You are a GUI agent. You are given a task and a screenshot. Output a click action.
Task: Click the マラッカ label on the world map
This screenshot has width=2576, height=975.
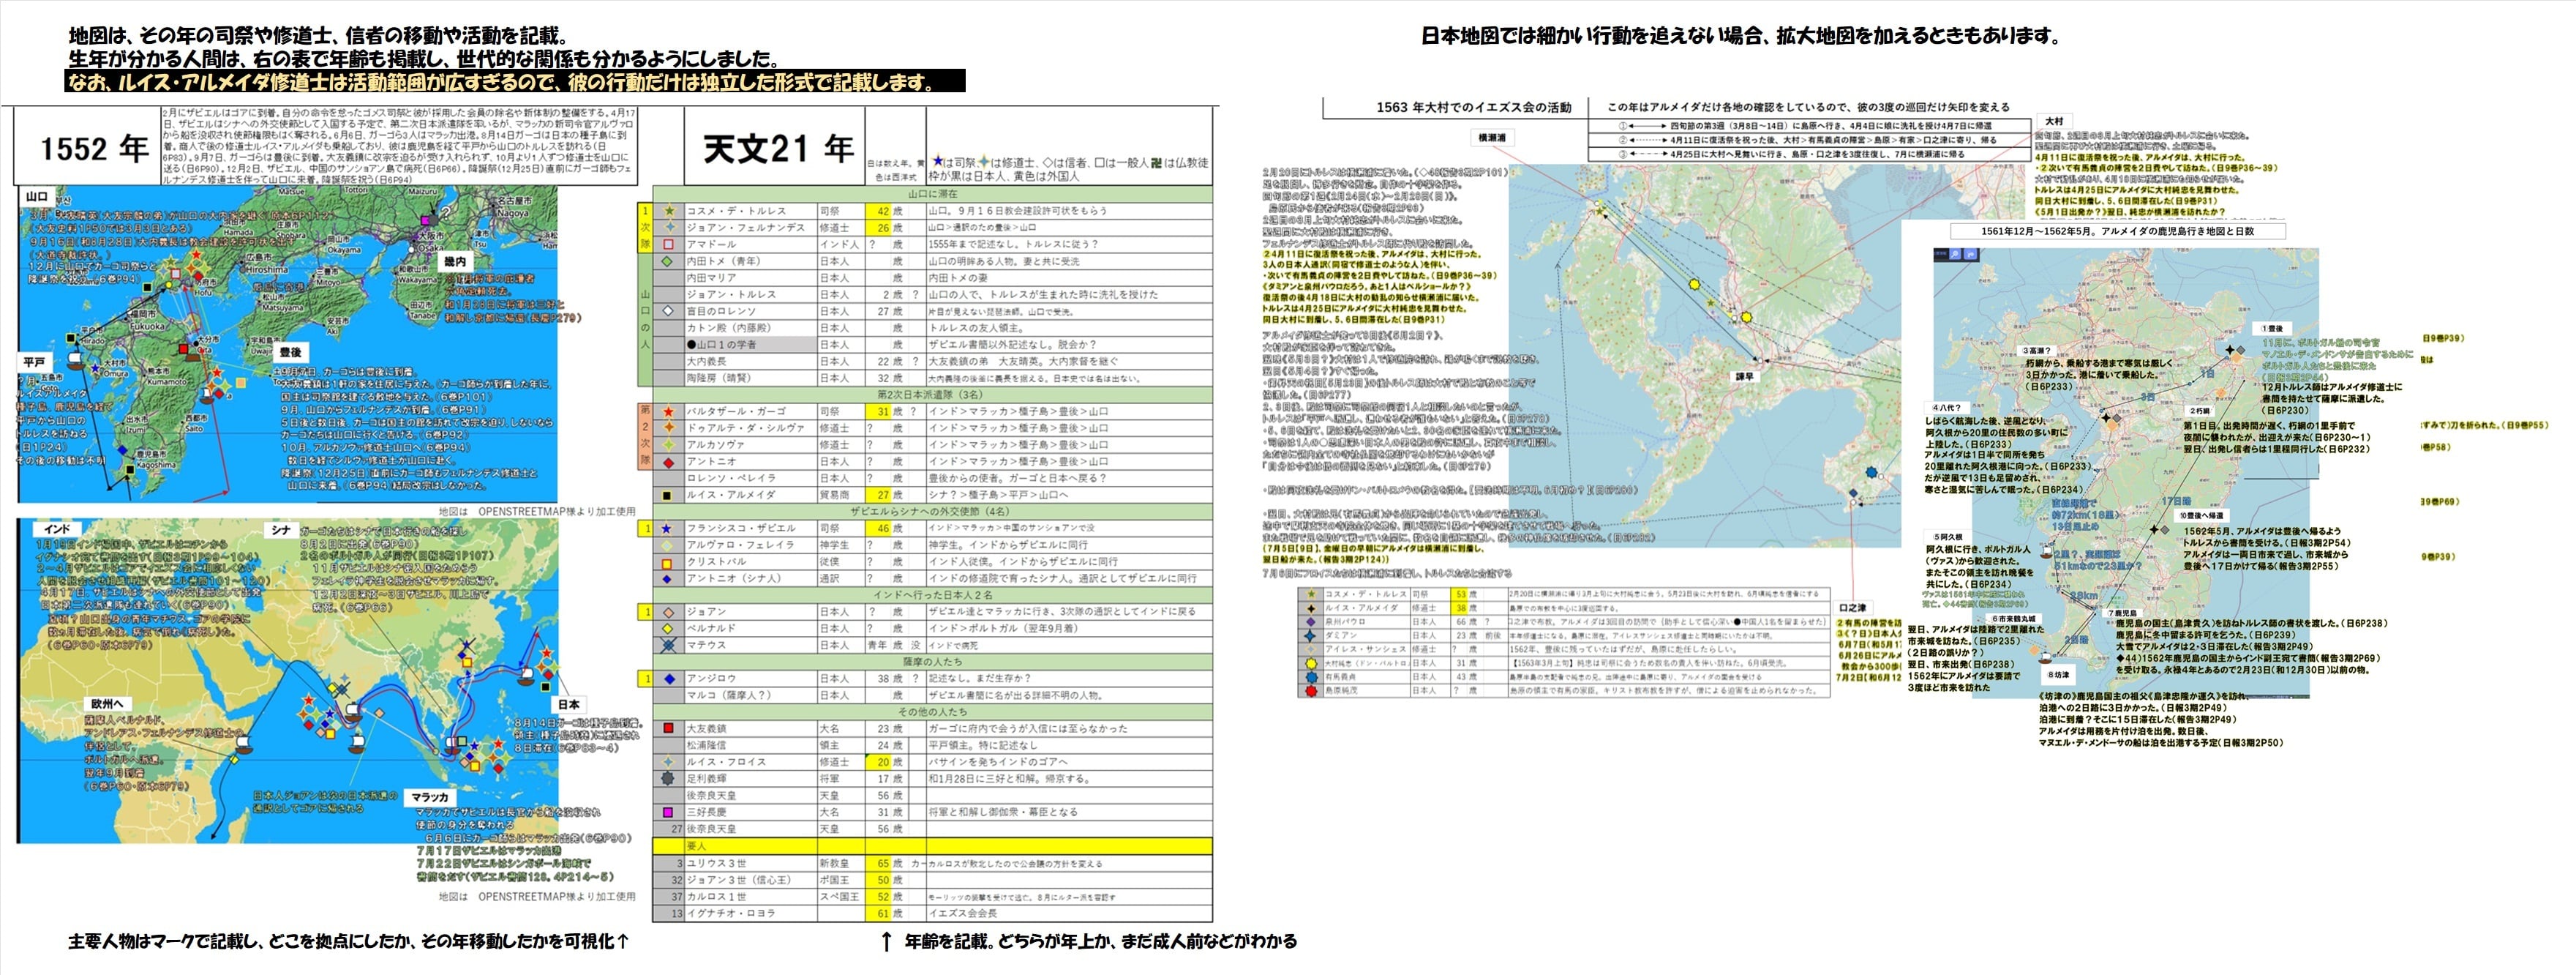click(x=430, y=797)
